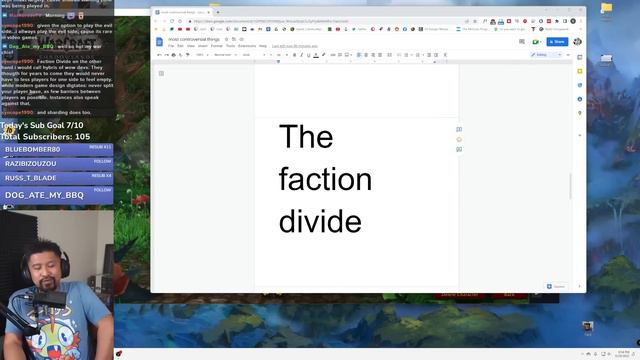Decrease font size with minus button

271,55
